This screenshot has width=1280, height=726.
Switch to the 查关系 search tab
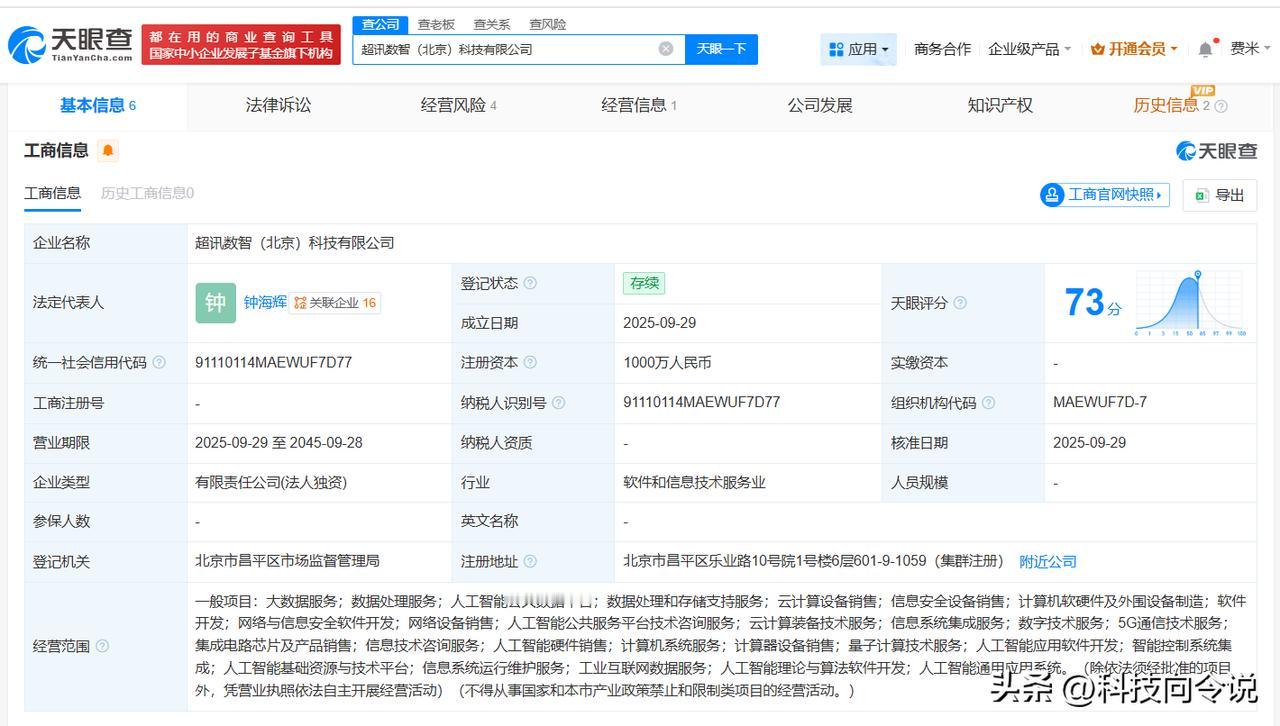492,24
